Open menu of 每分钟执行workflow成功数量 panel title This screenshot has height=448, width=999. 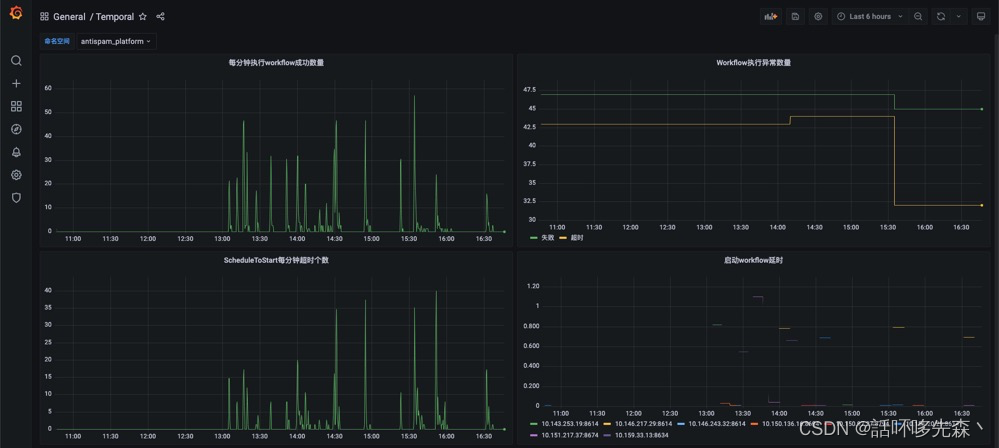276,62
